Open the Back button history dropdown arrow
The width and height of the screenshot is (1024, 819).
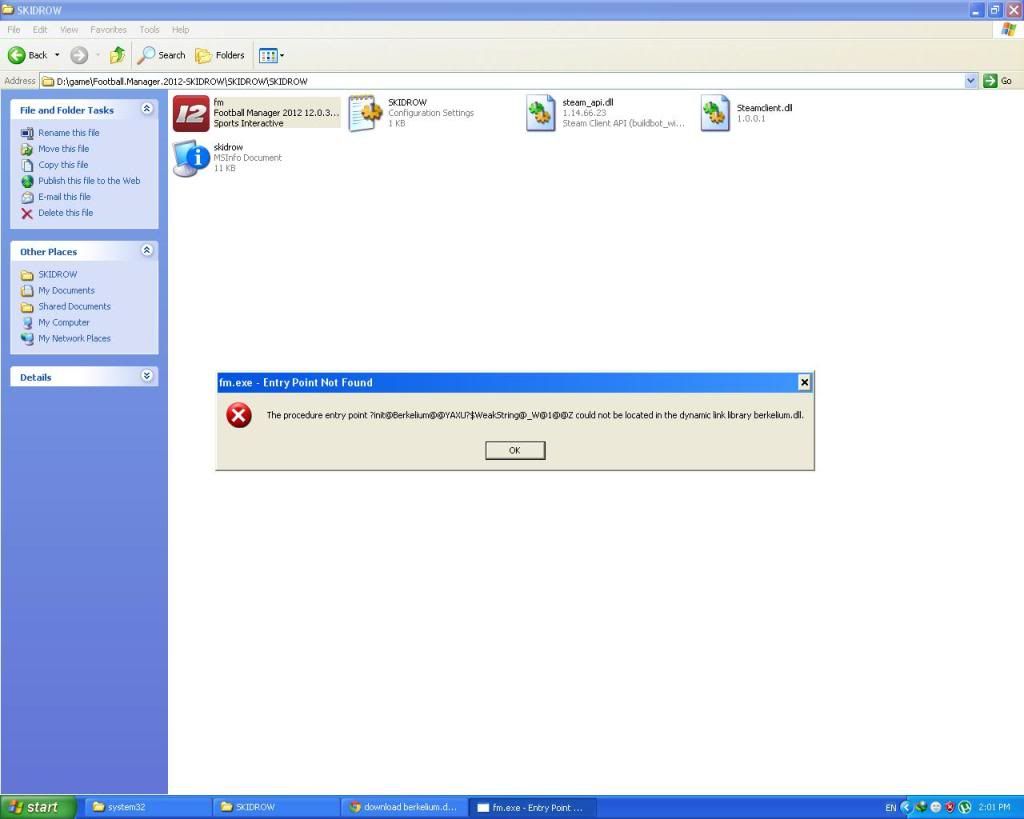tap(57, 56)
